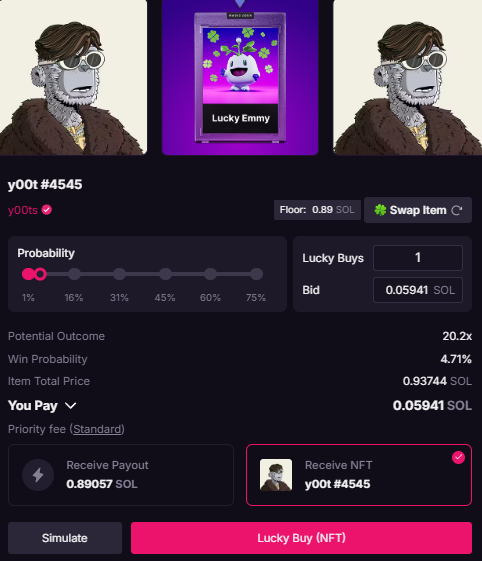Set probability to the 45% stop
482x561 pixels.
pyautogui.click(x=165, y=274)
